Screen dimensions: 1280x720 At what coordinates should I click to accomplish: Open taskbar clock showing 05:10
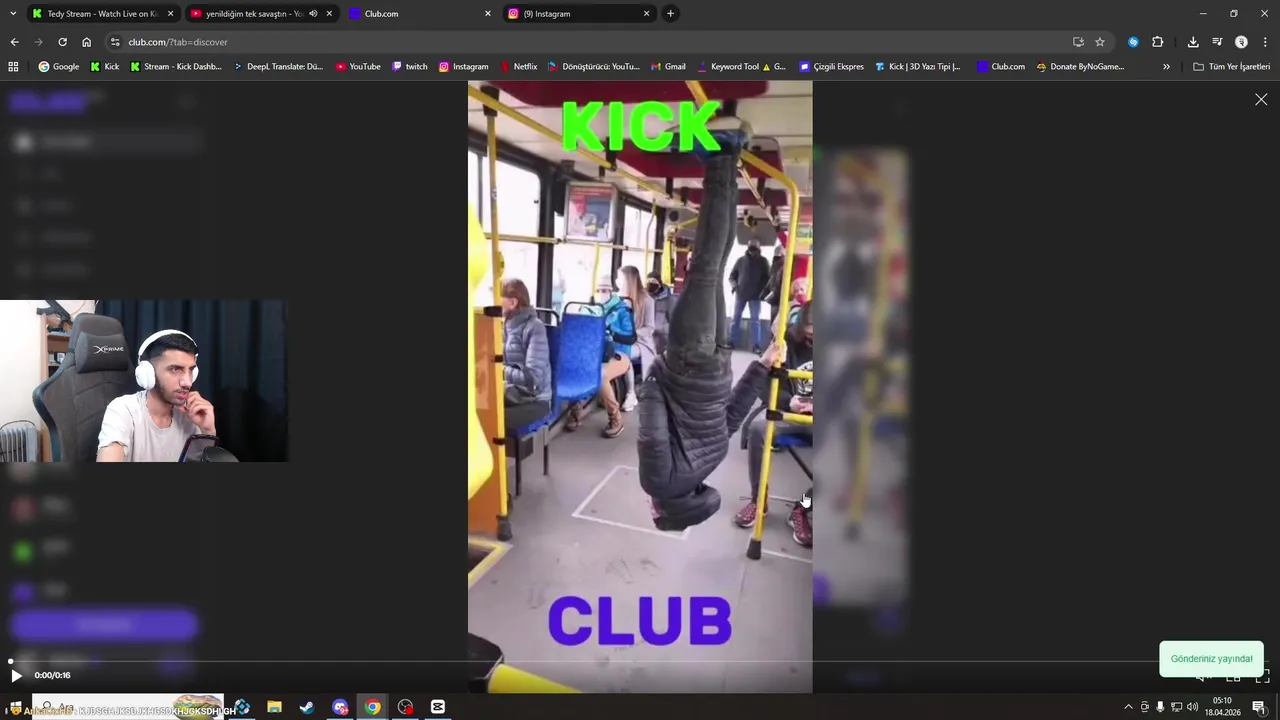coord(1222,707)
